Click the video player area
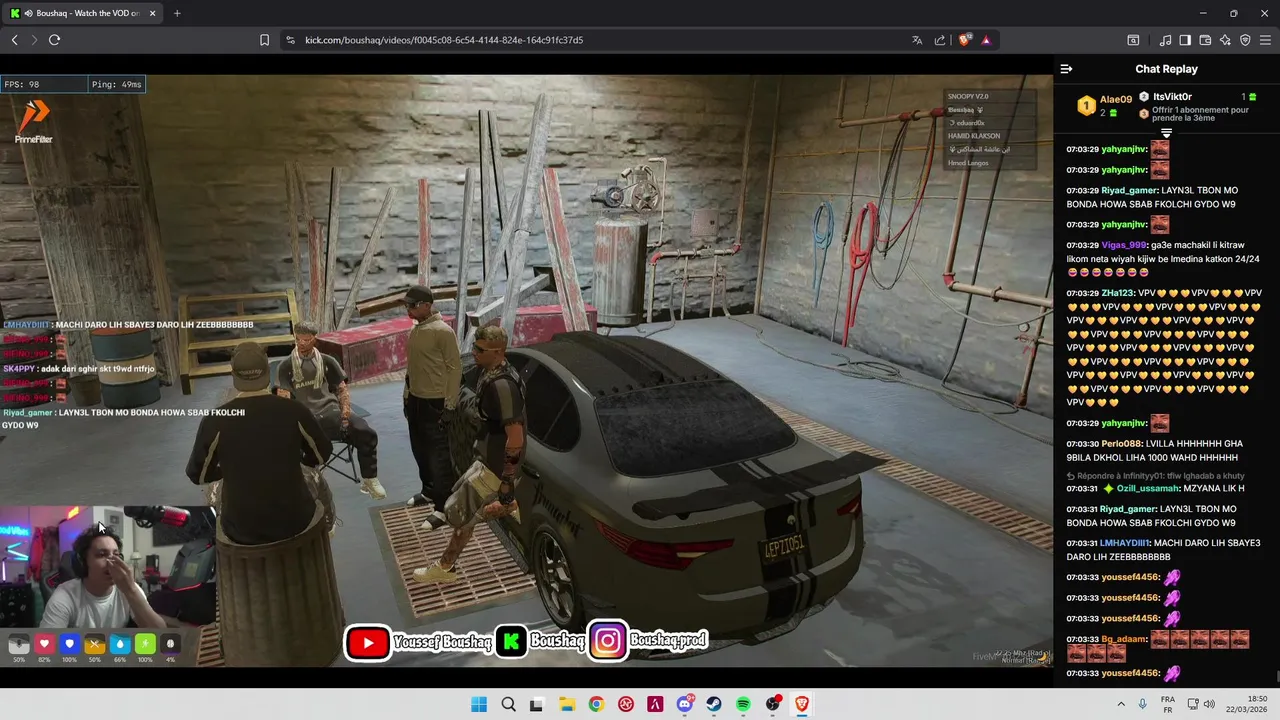 click(526, 370)
